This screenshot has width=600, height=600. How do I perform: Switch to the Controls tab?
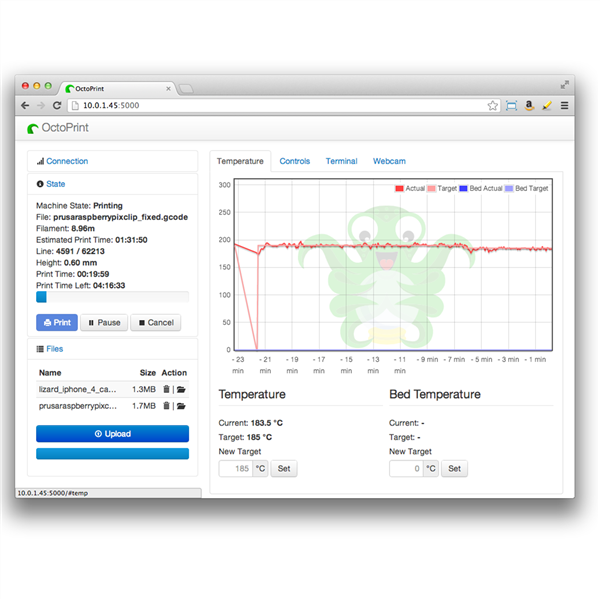[294, 161]
